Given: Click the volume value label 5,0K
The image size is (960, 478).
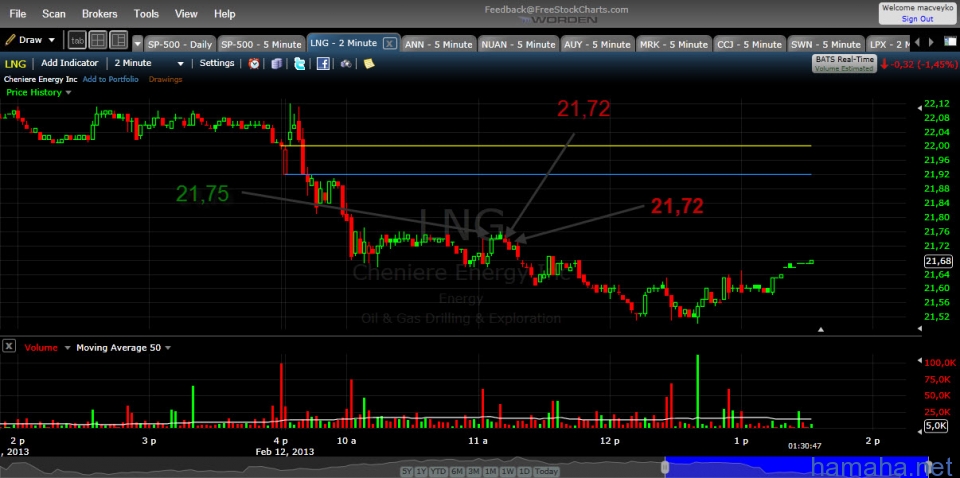Looking at the screenshot, I should click(936, 426).
